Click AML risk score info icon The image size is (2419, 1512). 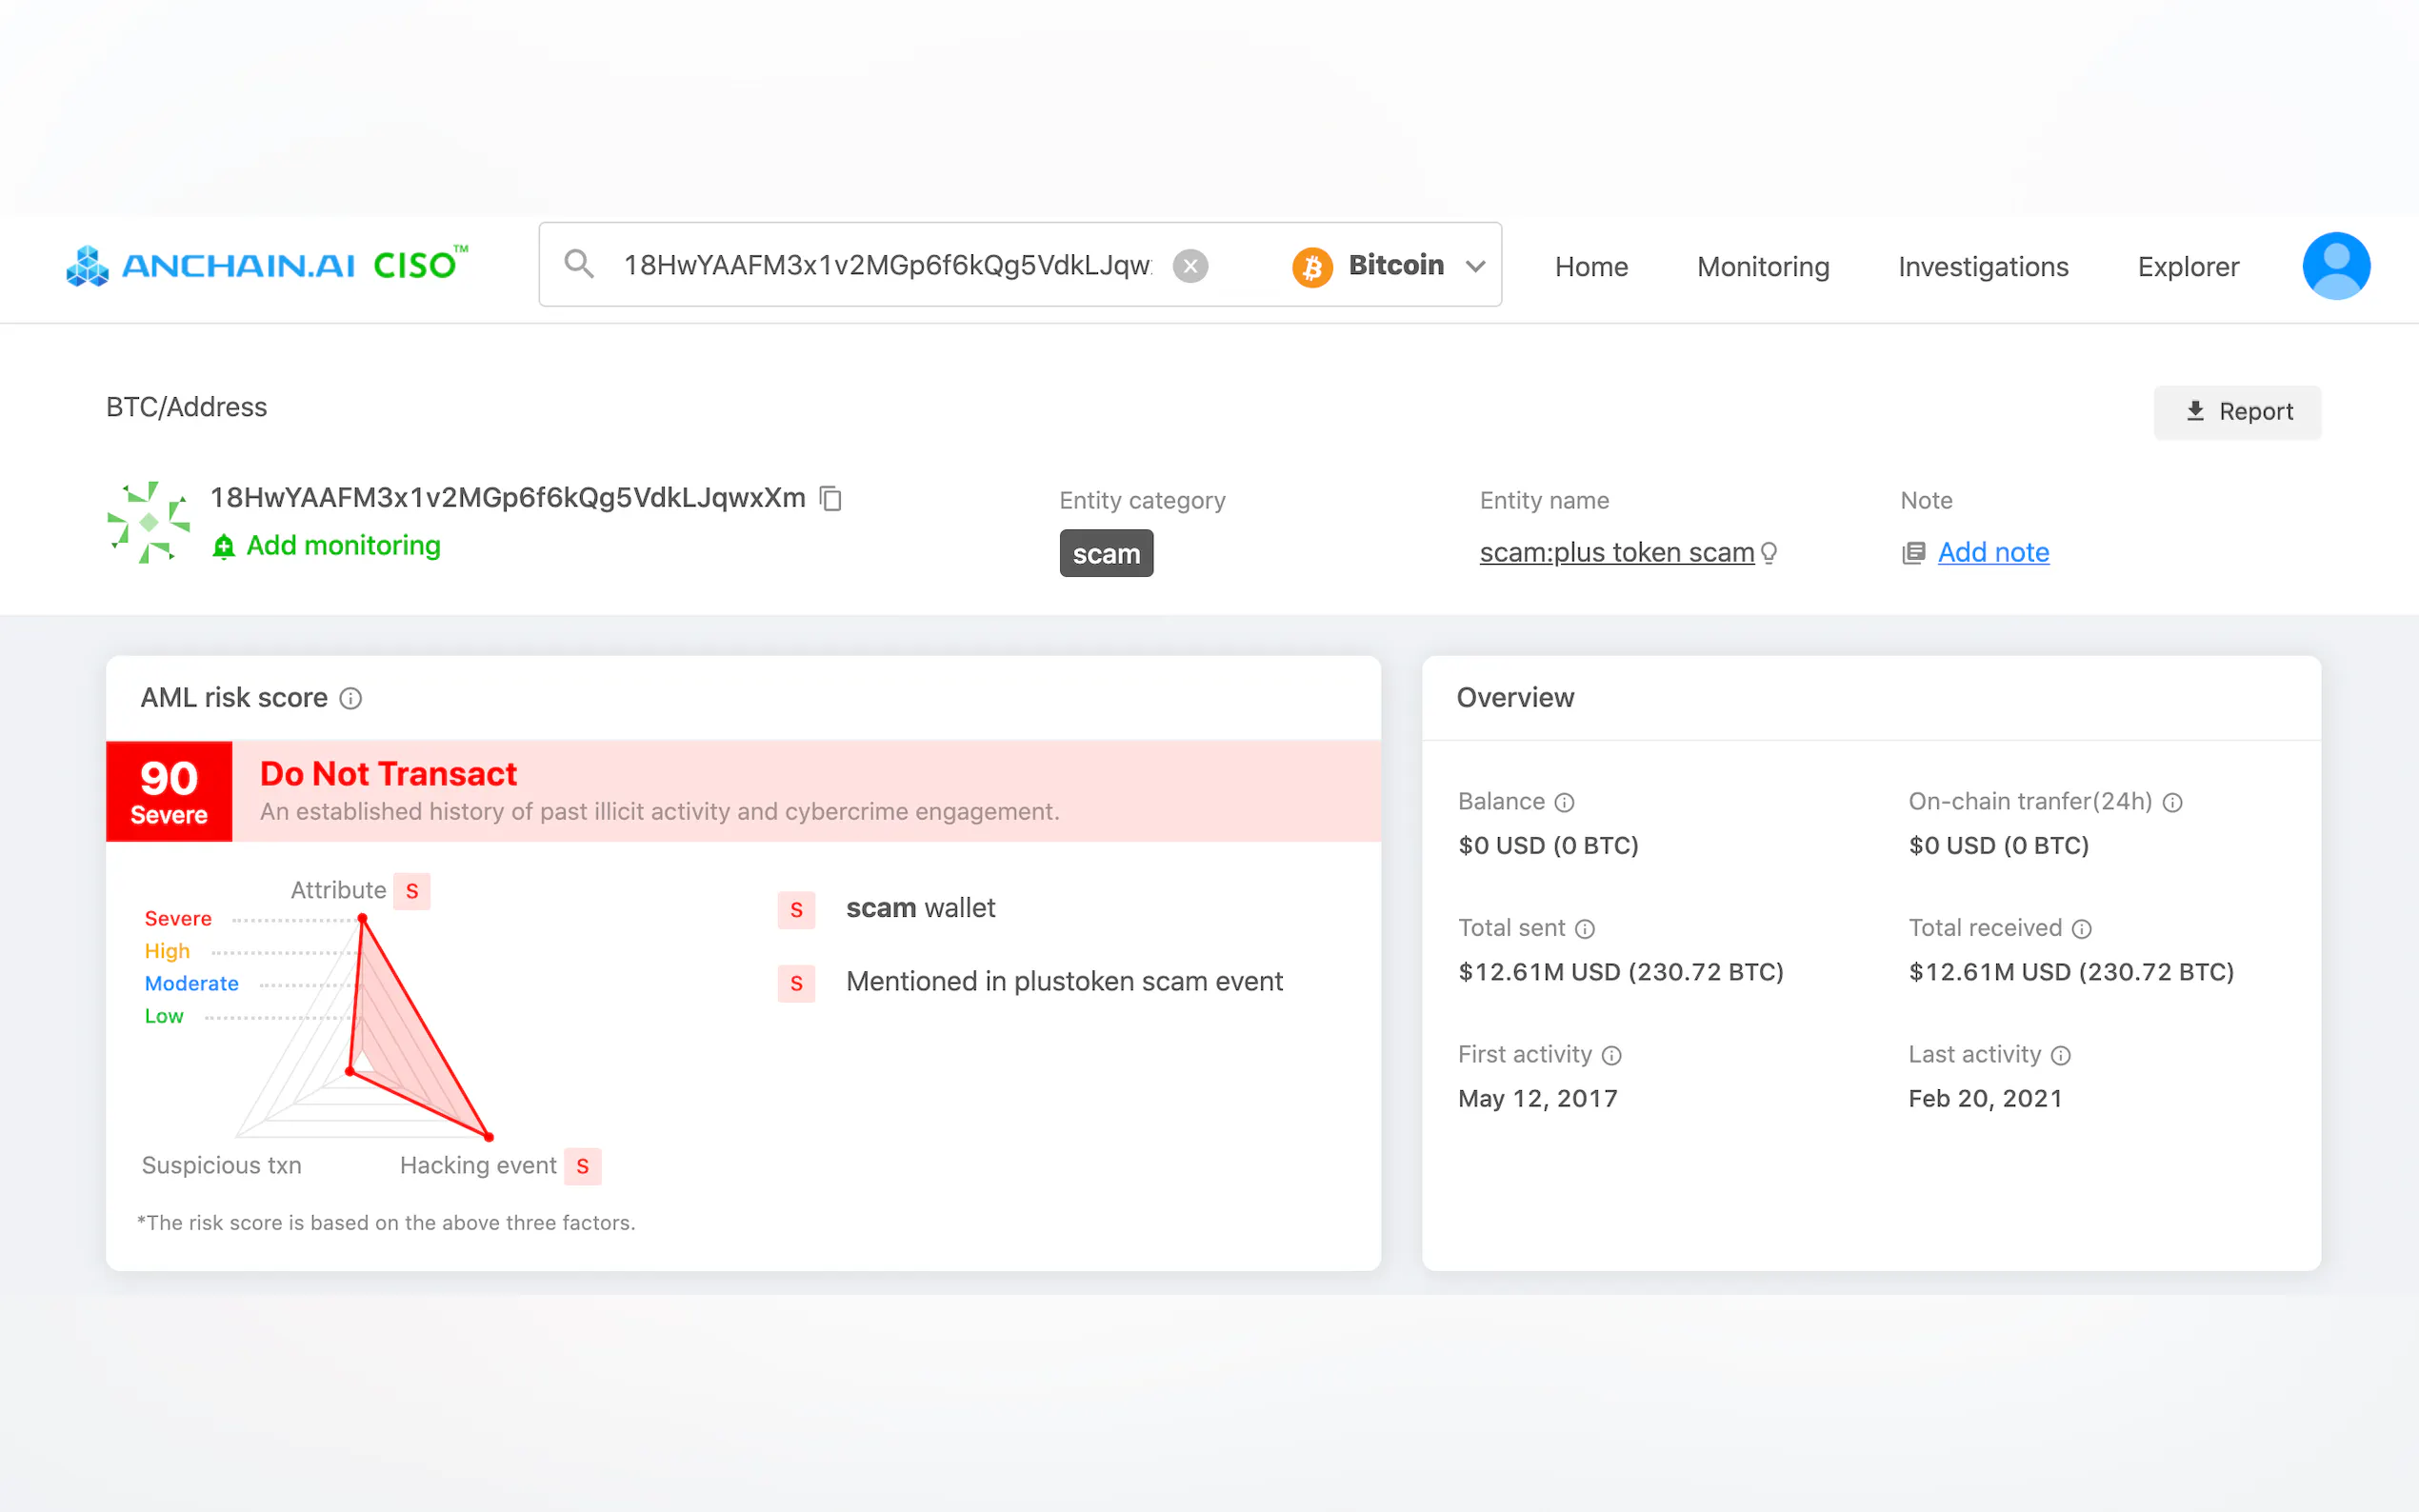pyautogui.click(x=350, y=698)
